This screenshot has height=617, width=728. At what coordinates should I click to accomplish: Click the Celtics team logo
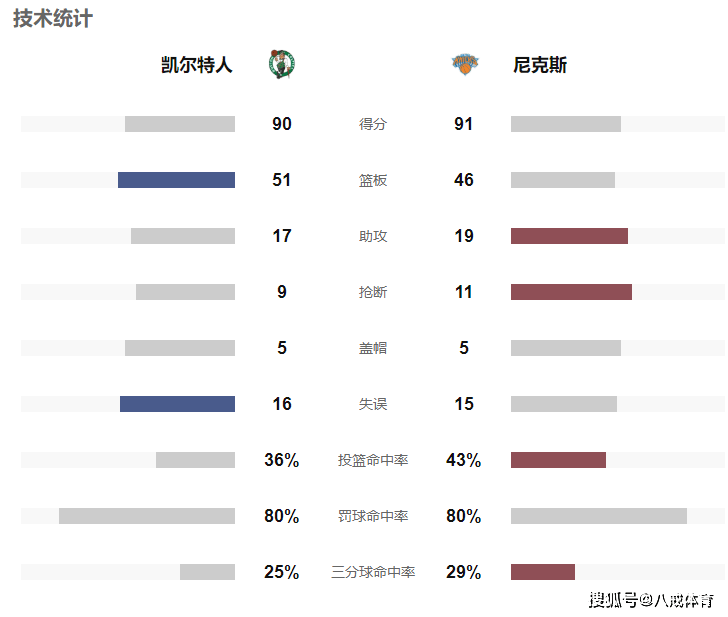282,64
